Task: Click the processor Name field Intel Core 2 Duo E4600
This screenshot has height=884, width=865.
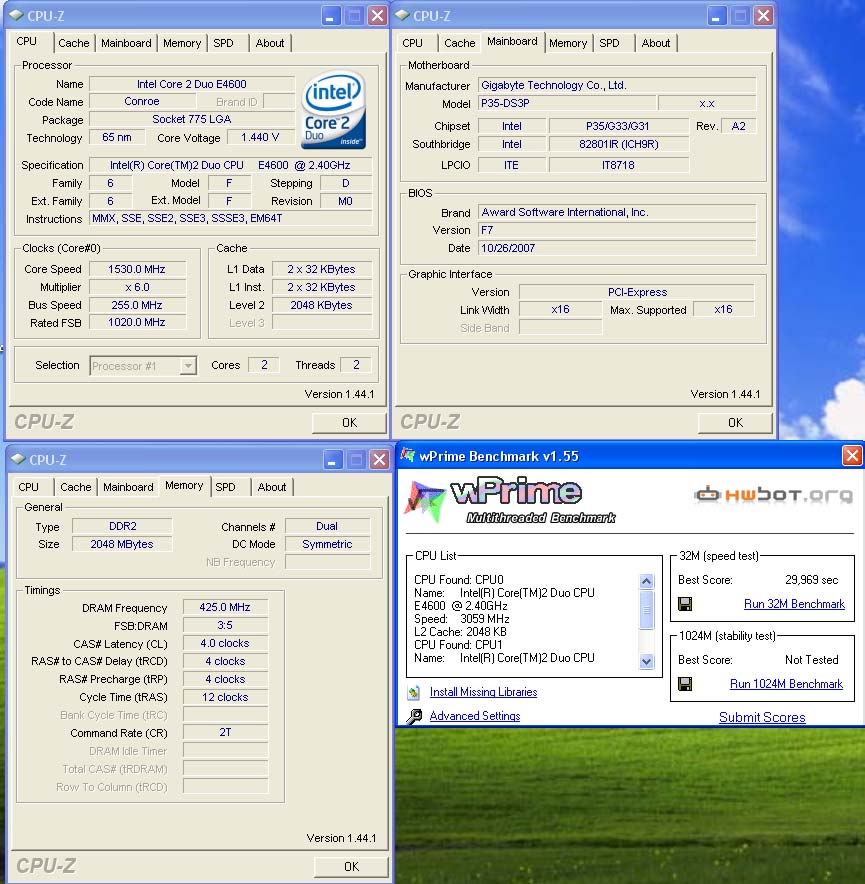Action: pyautogui.click(x=192, y=84)
